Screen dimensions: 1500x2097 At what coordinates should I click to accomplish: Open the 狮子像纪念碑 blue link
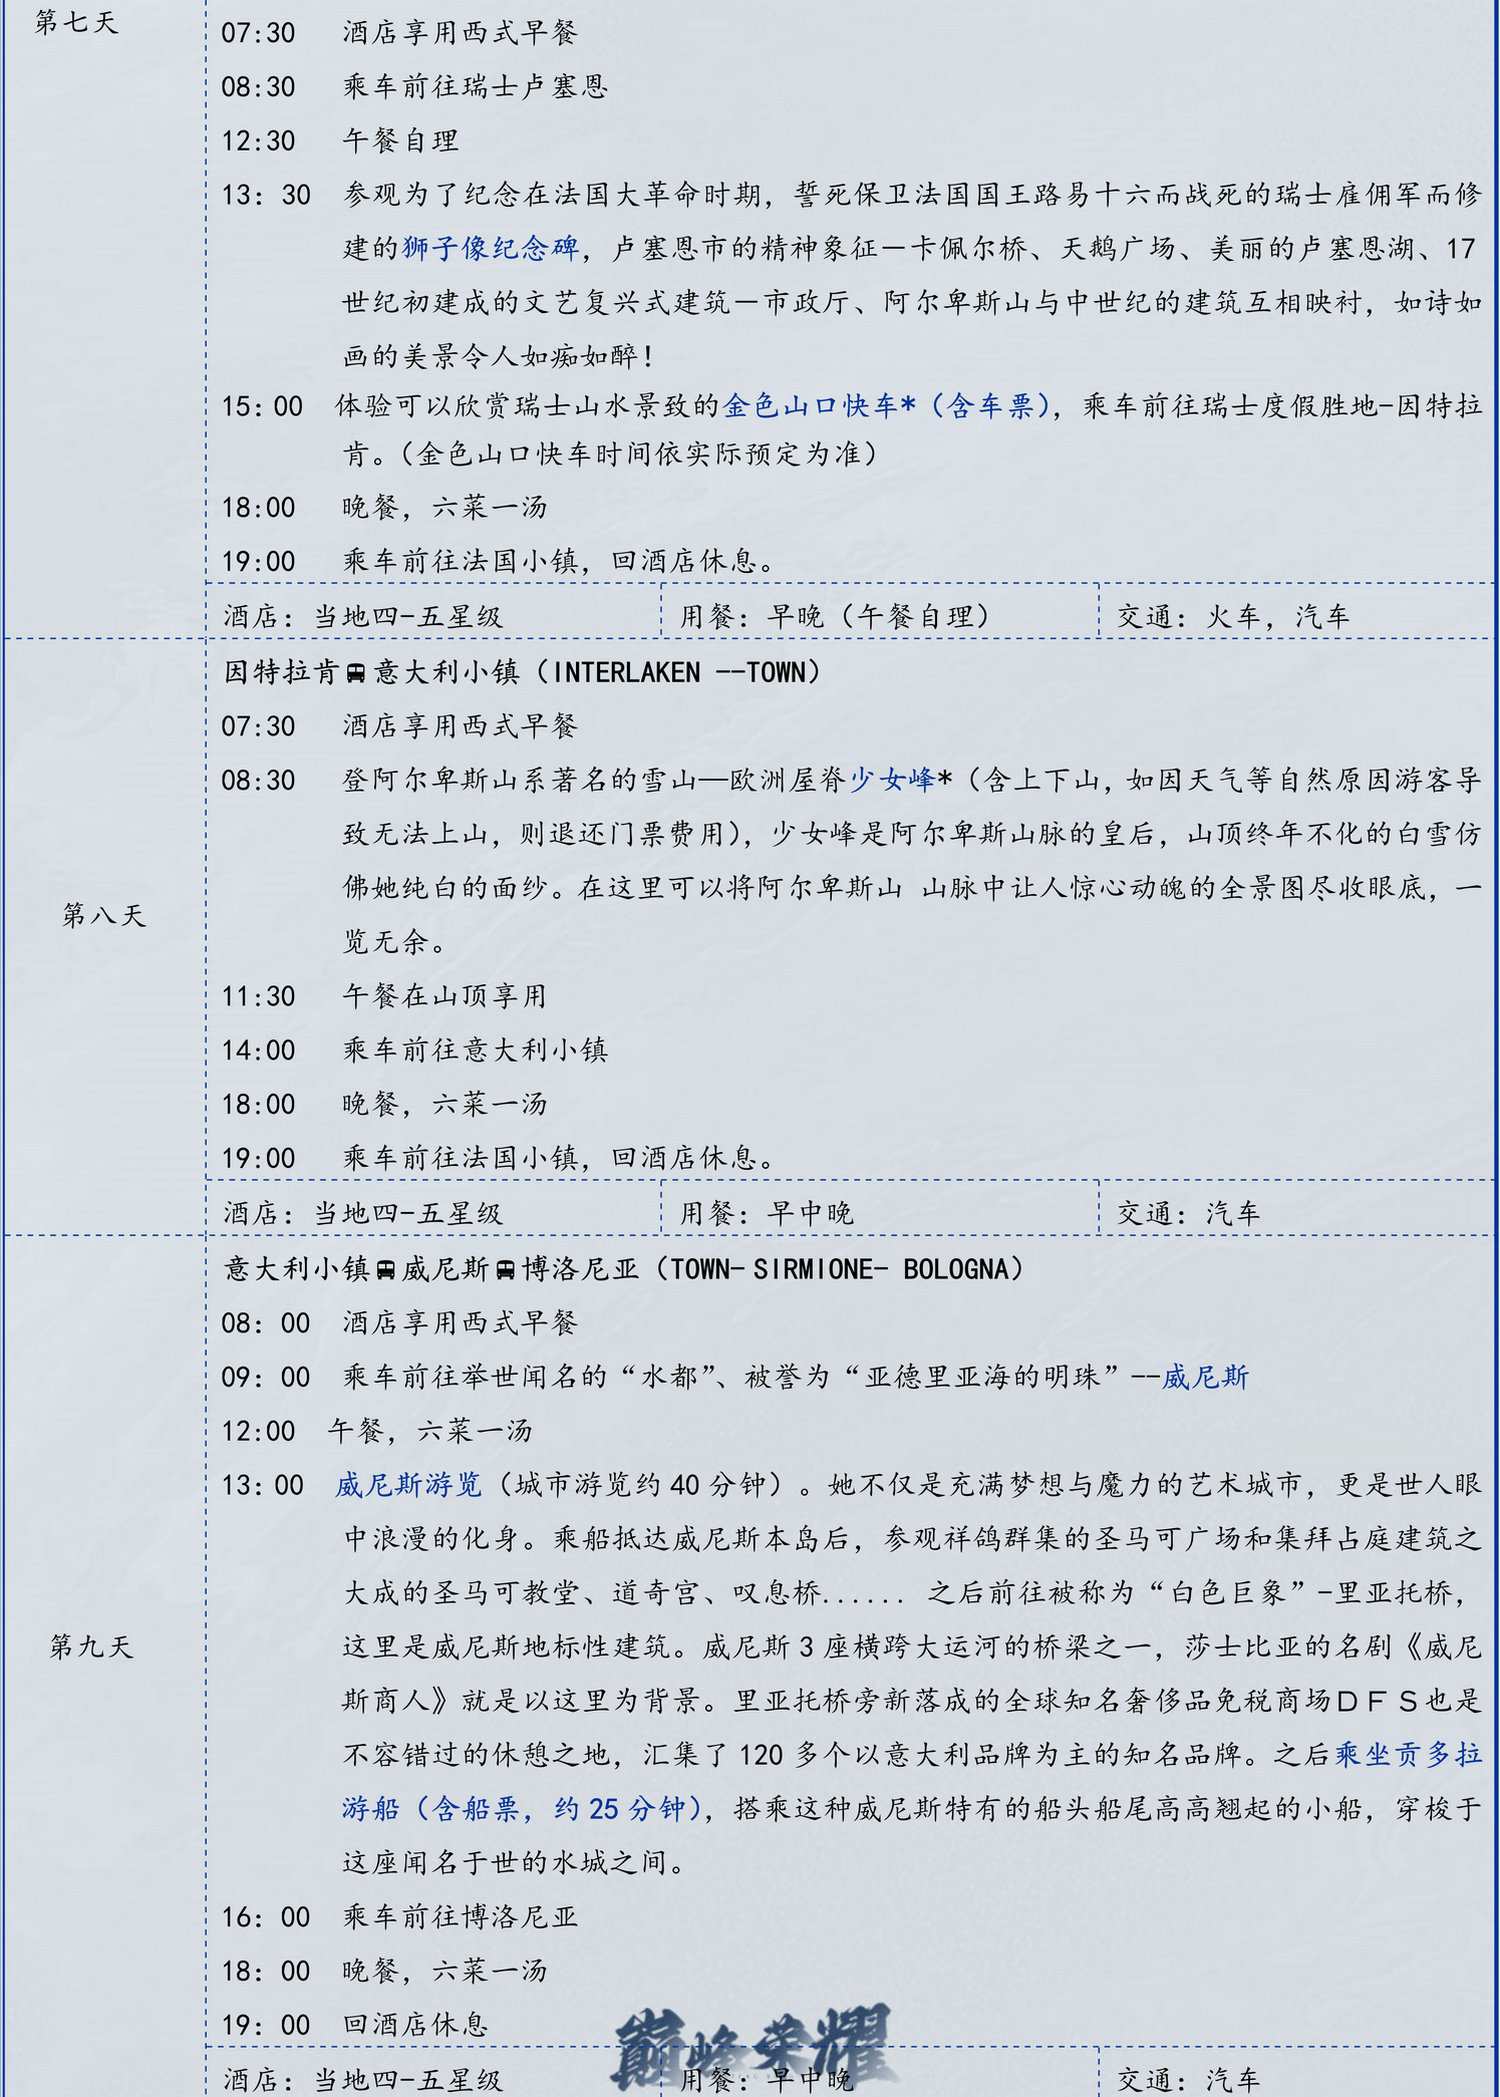(x=490, y=248)
